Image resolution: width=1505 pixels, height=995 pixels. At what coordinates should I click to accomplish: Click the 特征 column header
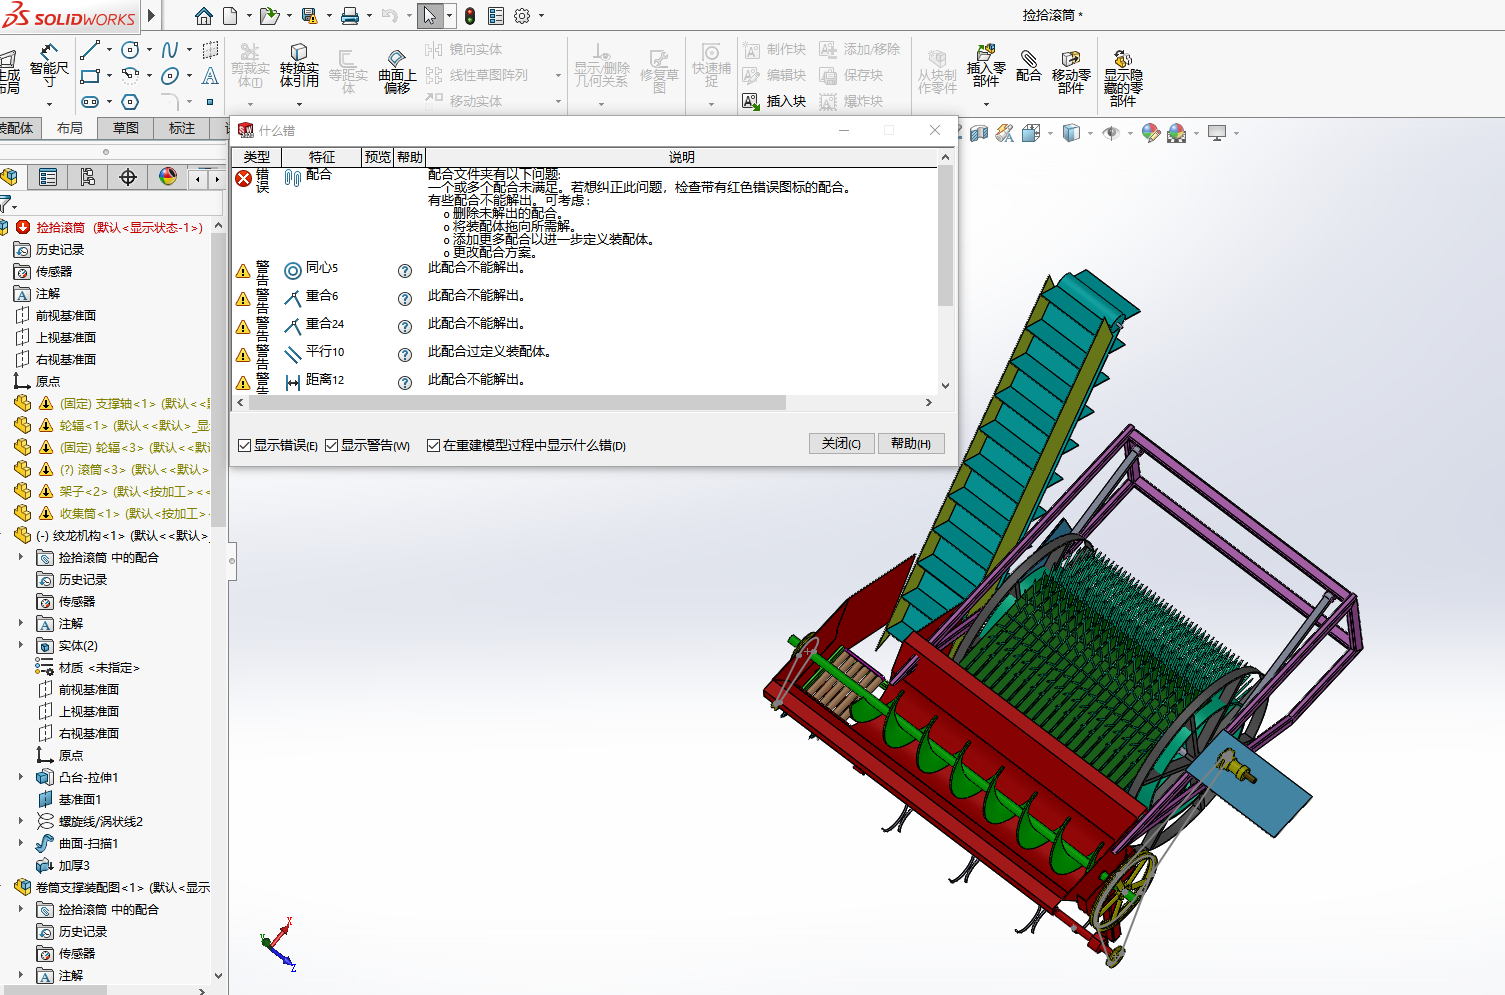pyautogui.click(x=322, y=157)
